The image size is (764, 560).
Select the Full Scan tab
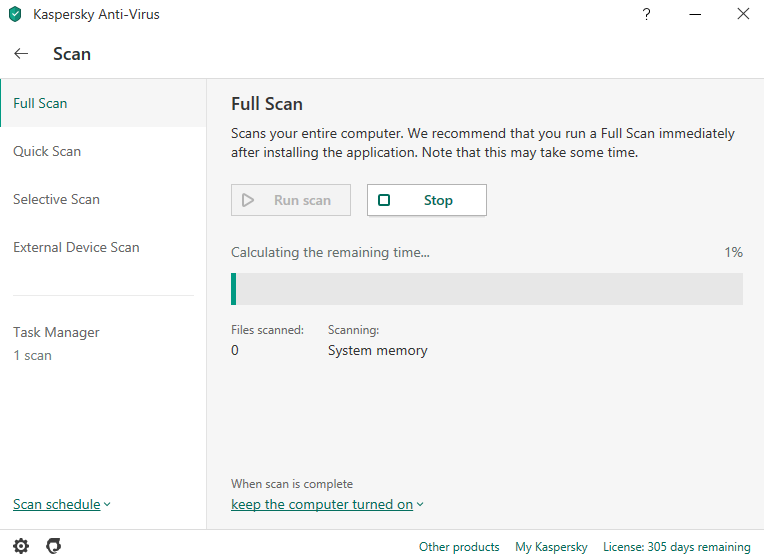click(x=40, y=103)
